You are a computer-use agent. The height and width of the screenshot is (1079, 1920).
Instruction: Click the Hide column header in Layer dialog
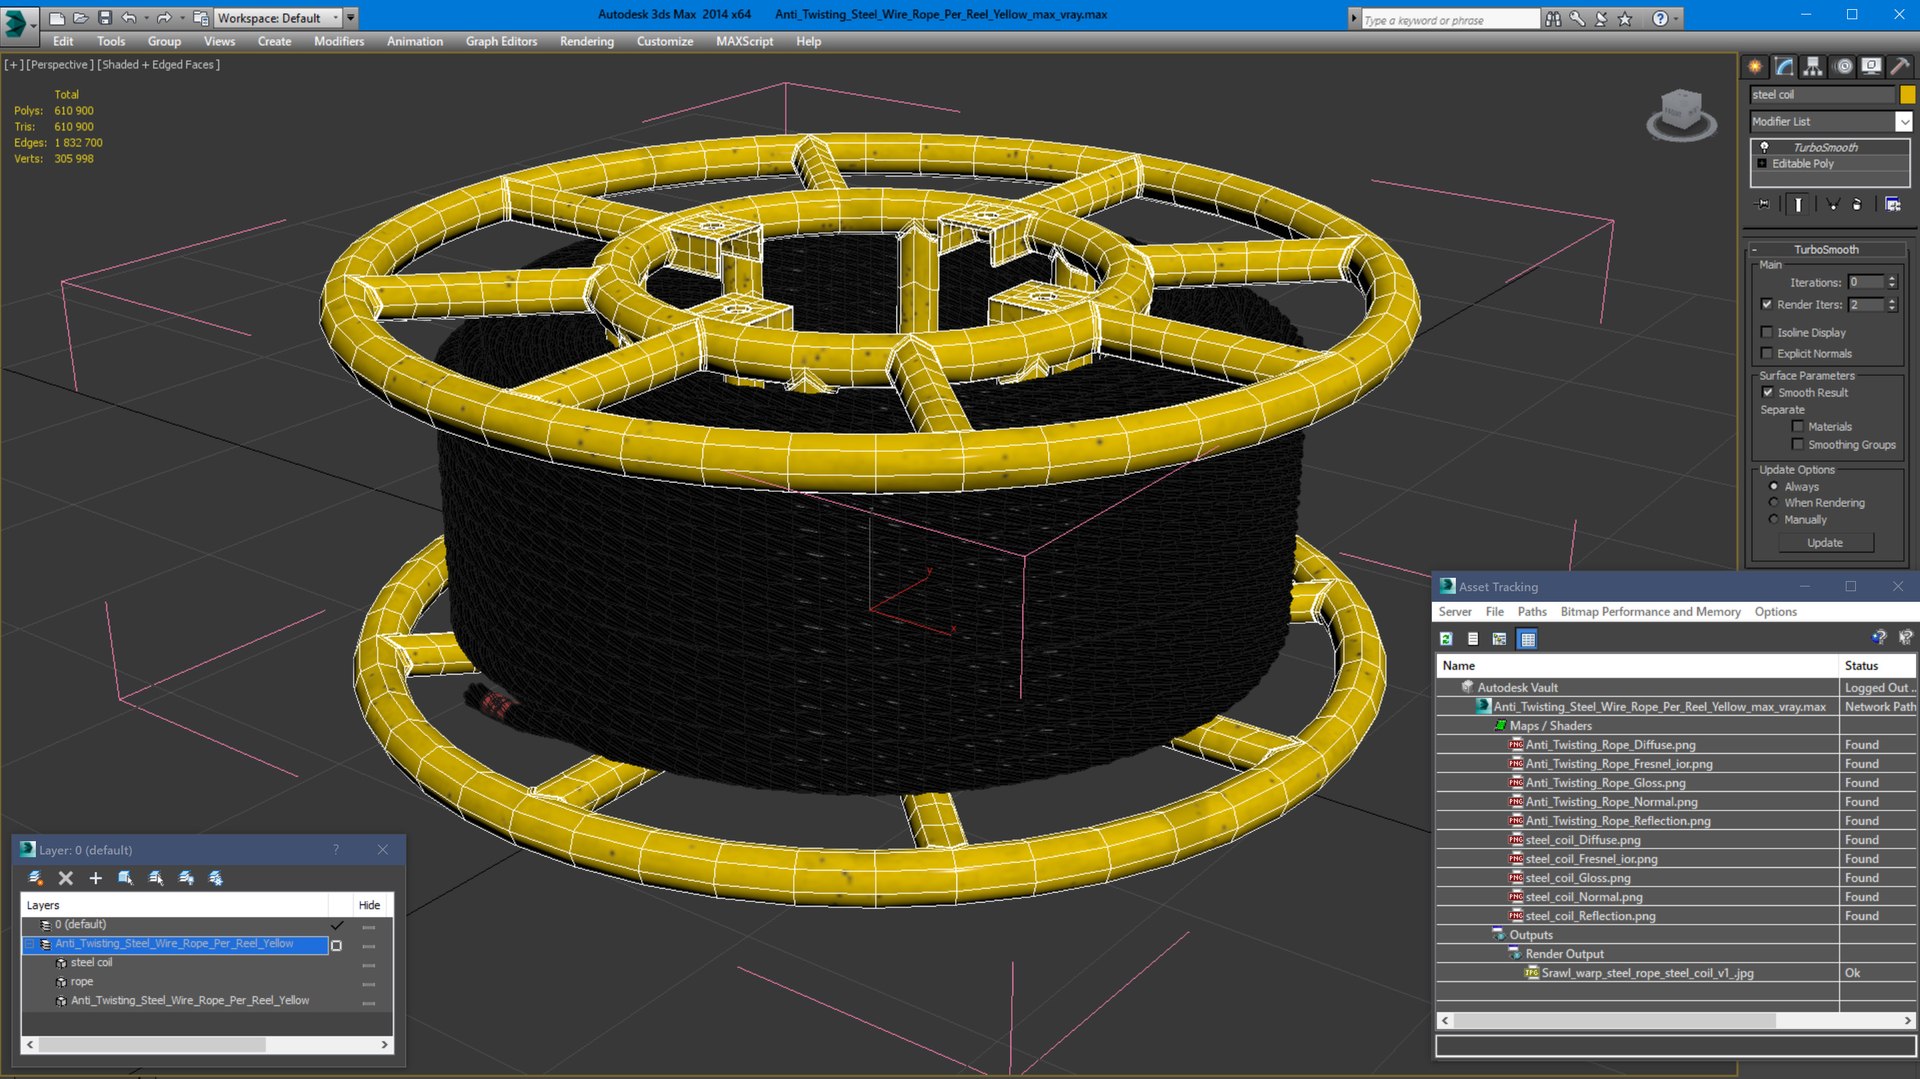(x=369, y=905)
